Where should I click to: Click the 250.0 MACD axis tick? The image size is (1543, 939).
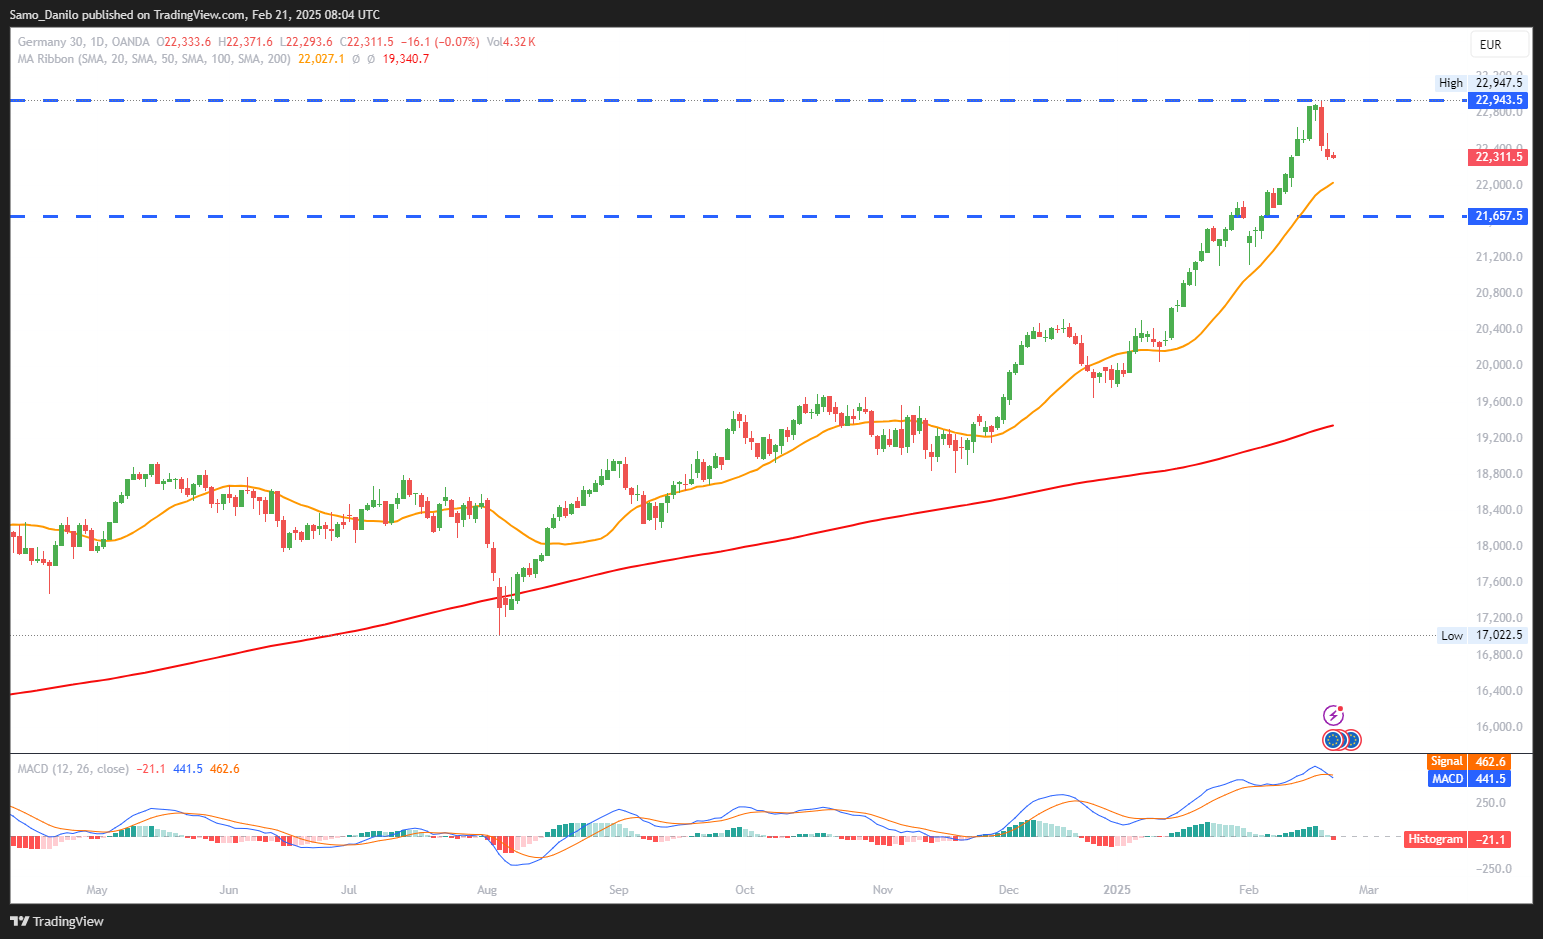point(1490,803)
